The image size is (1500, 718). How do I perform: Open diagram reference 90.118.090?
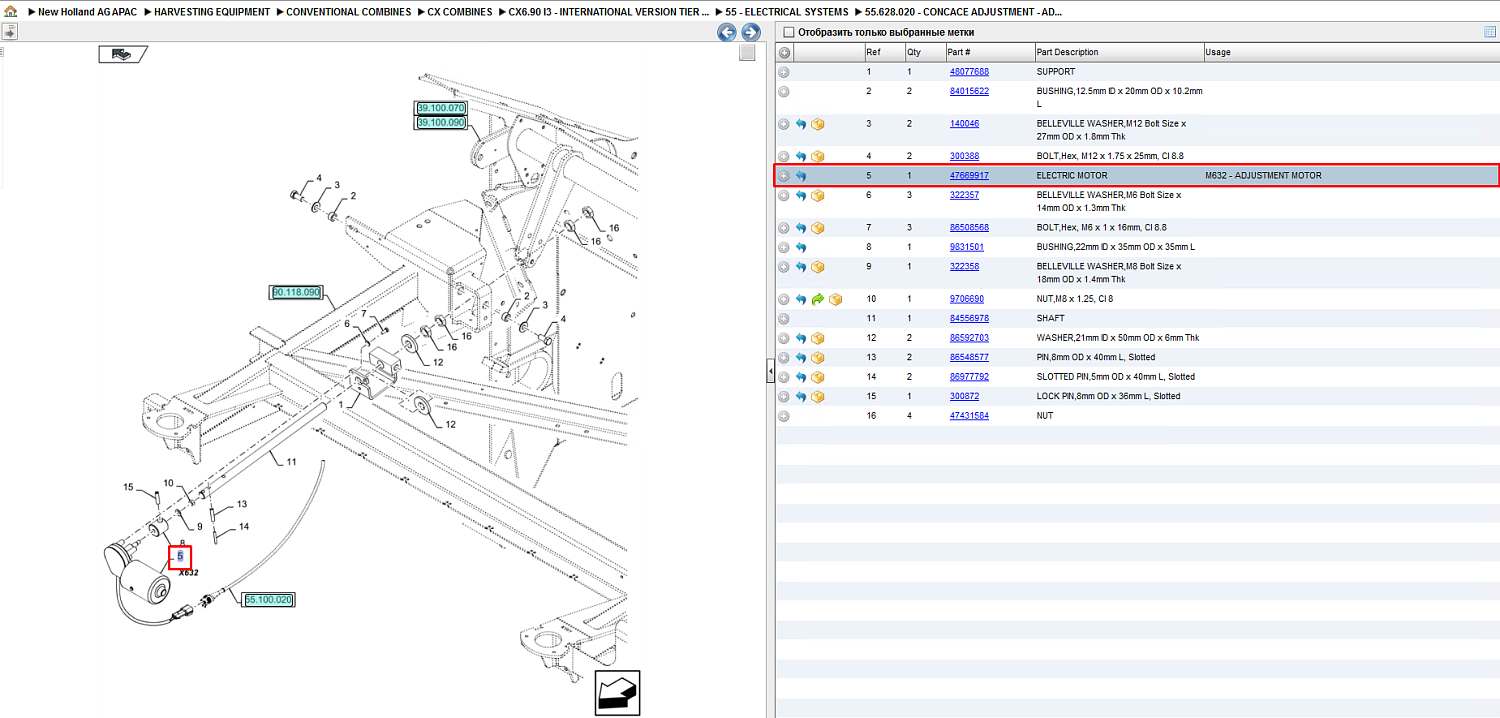click(x=296, y=293)
